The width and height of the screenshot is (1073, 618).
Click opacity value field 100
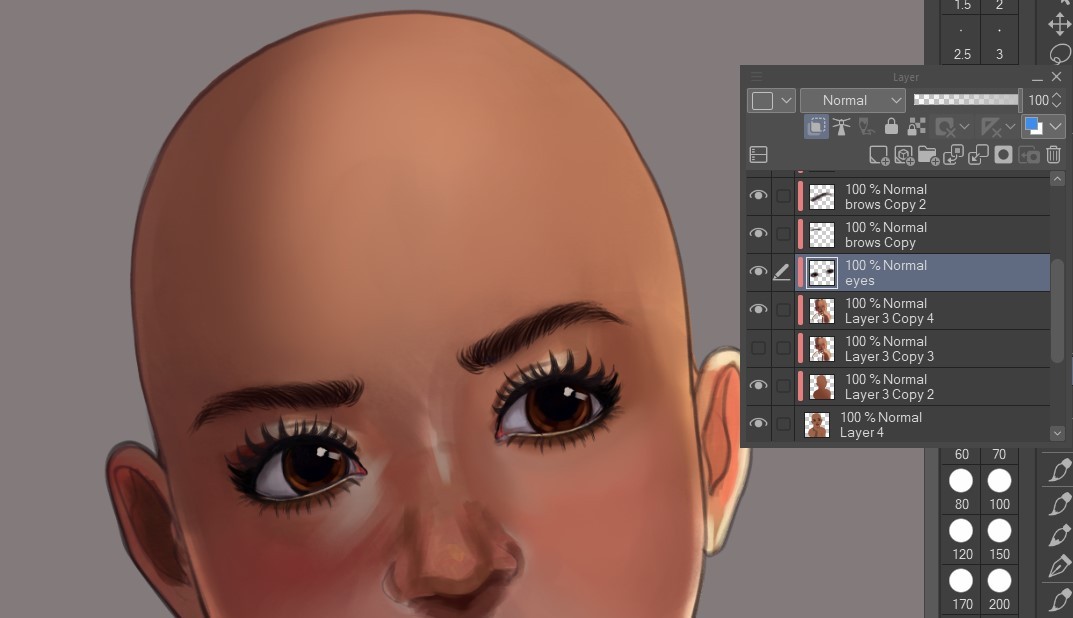click(x=1038, y=100)
